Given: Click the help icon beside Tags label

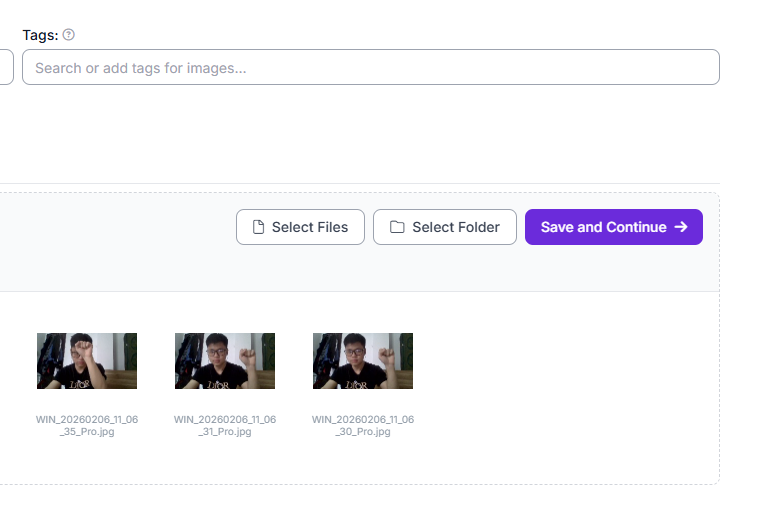Looking at the screenshot, I should [69, 35].
